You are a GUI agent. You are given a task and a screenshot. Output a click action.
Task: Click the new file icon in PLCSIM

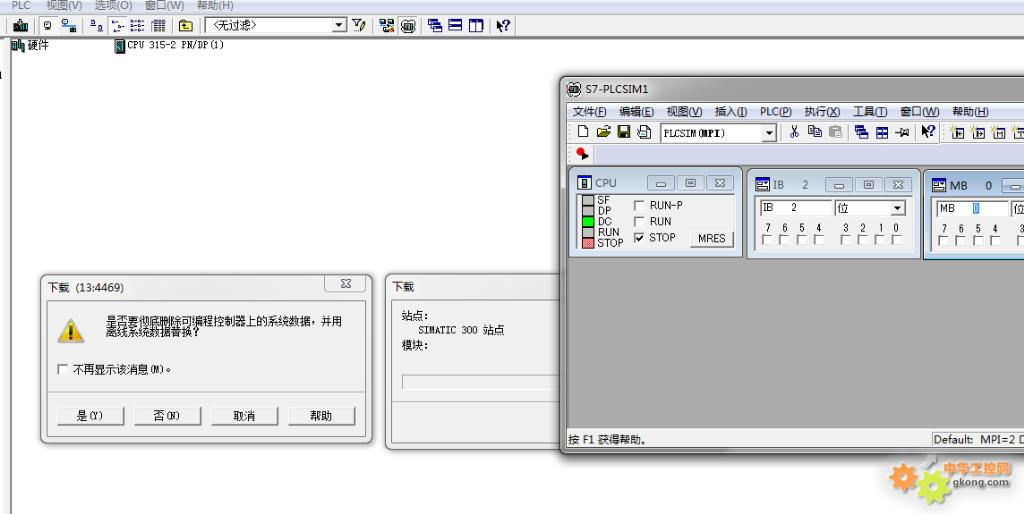pyautogui.click(x=583, y=132)
